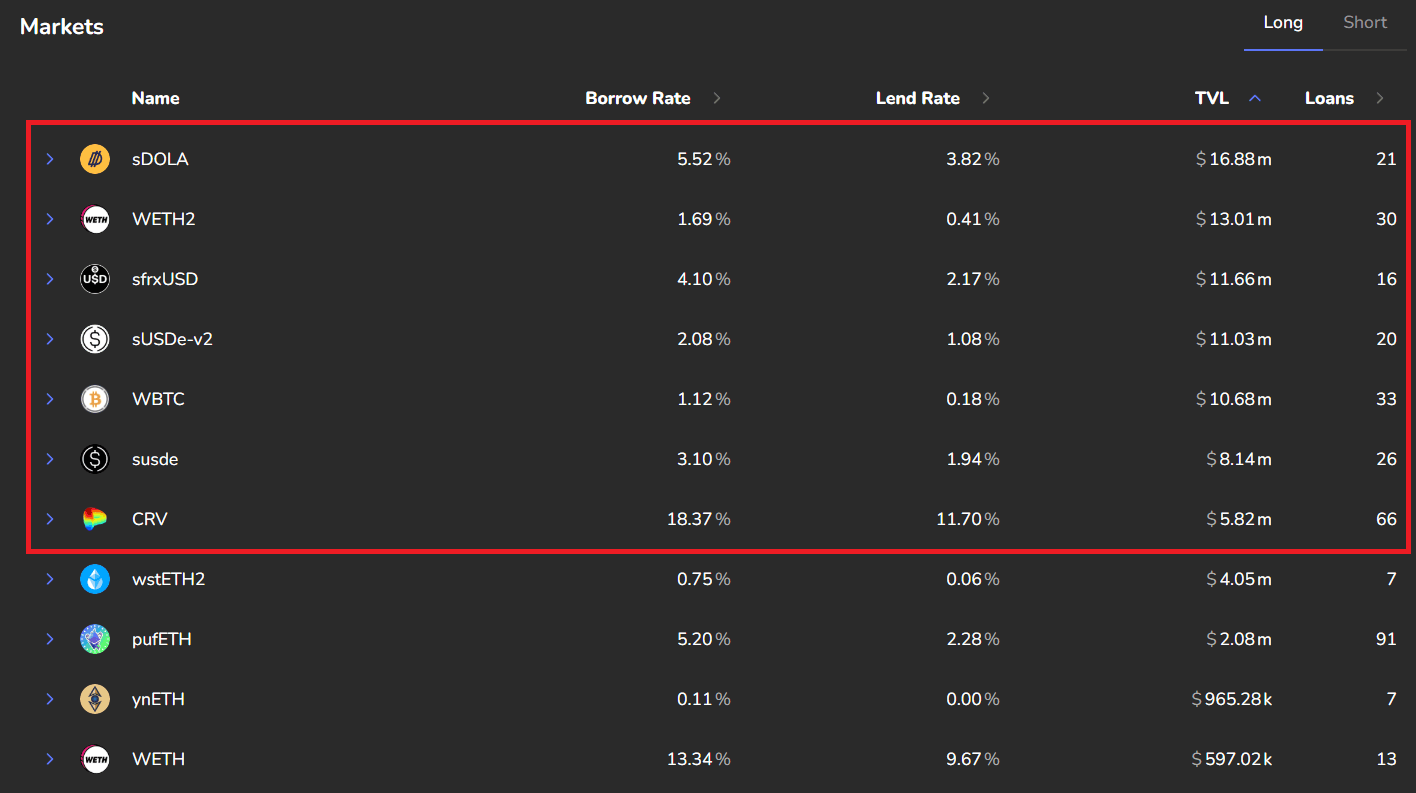Click the sUSDe-v2 token icon
The height and width of the screenshot is (793, 1416).
pos(95,339)
